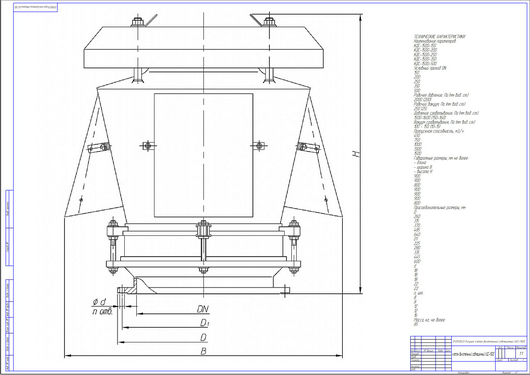The width and height of the screenshot is (530, 375).
Task: Click the top left corner designation box
Action: tap(35, 7)
